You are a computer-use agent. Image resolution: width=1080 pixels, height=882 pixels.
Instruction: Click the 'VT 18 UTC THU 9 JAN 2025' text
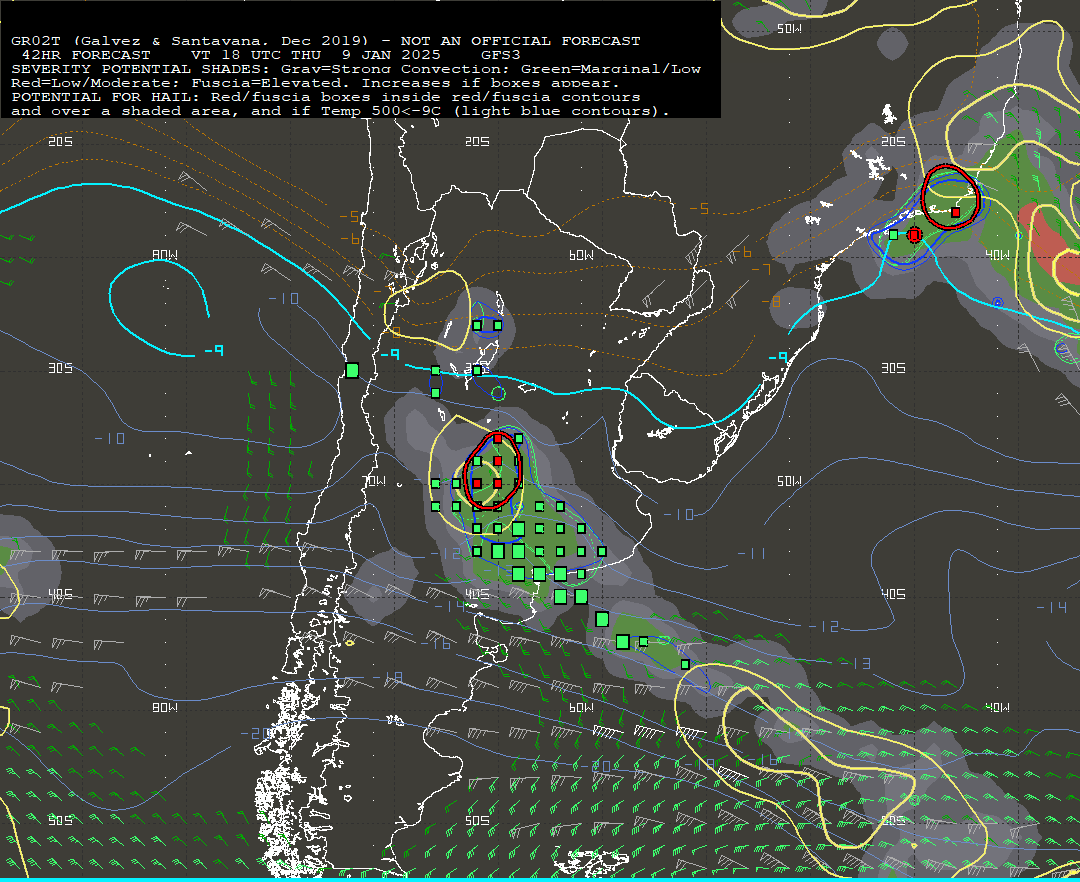click(315, 55)
